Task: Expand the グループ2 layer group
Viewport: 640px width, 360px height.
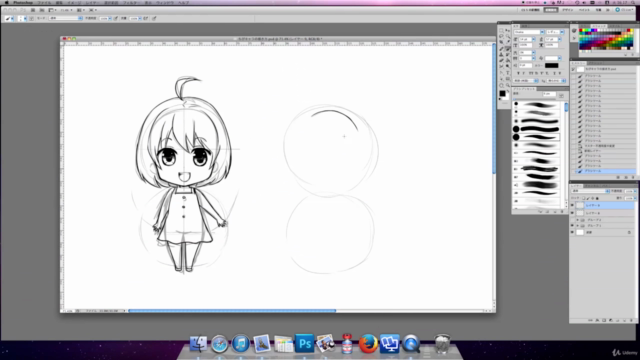Action: point(577,220)
